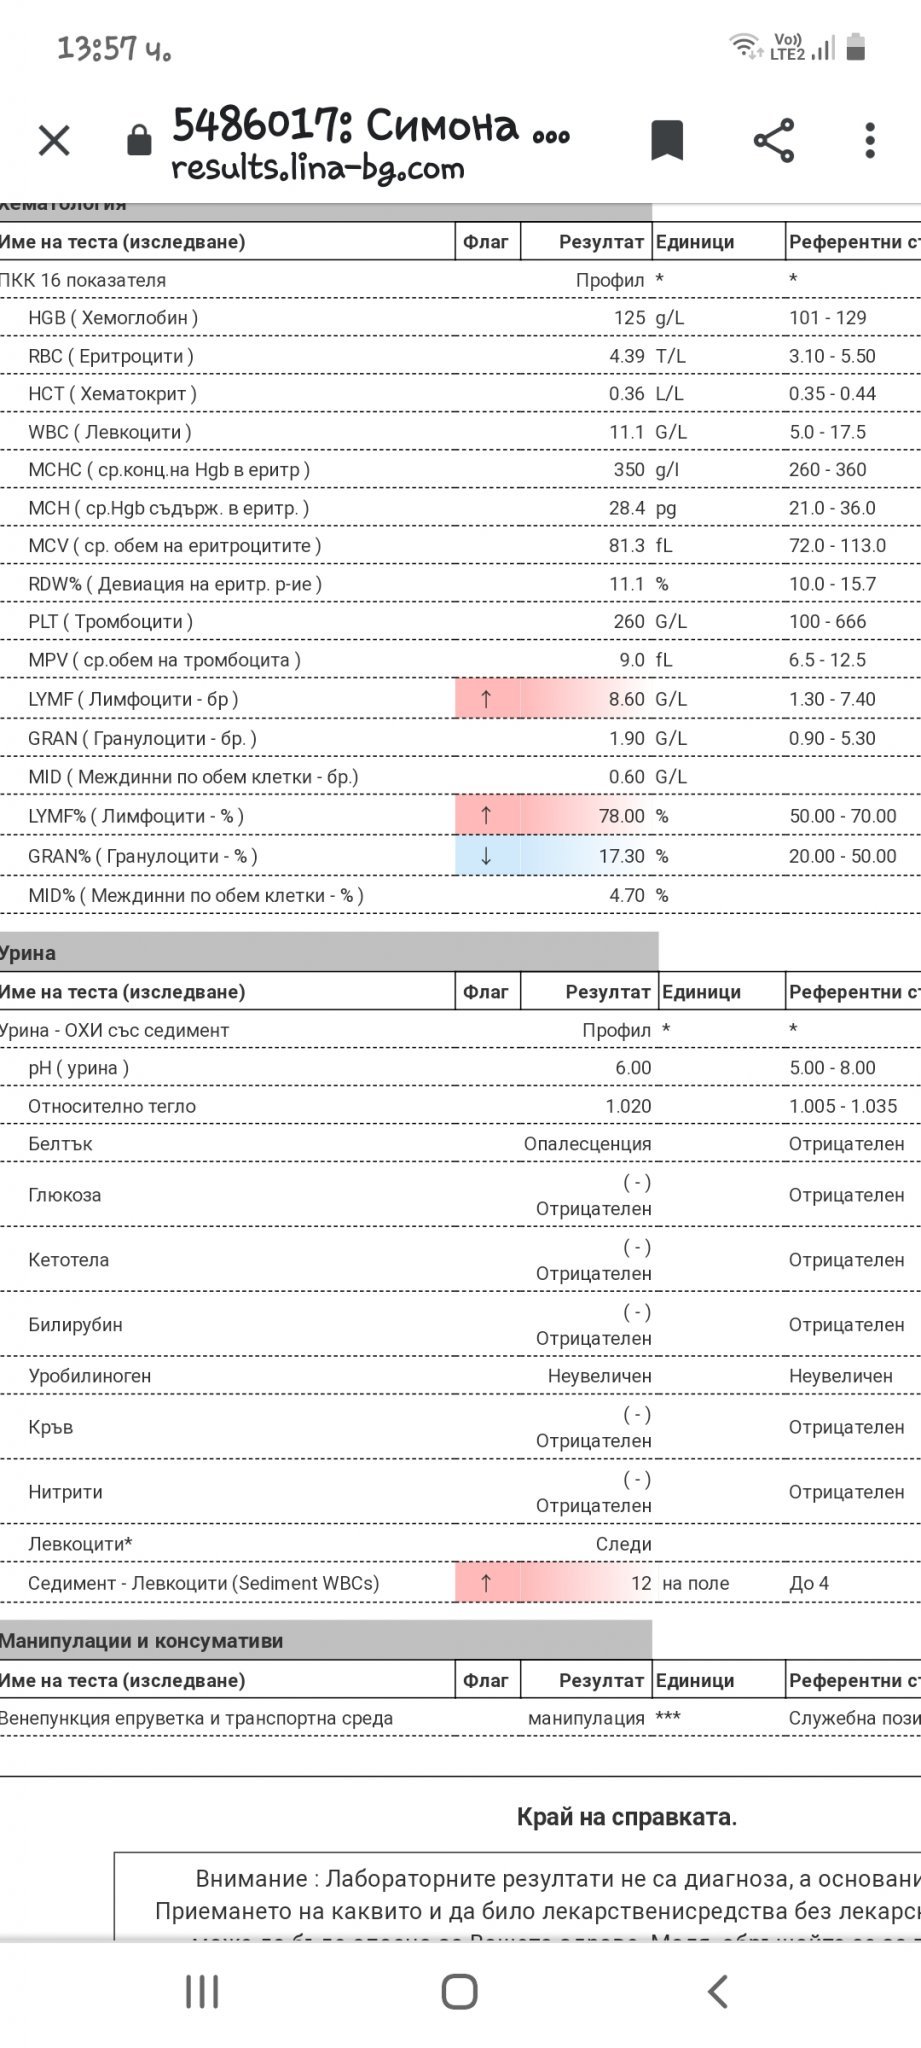Tap the Резултат column header in Урина table
Viewport: 921px width, 2048px height.
(607, 992)
